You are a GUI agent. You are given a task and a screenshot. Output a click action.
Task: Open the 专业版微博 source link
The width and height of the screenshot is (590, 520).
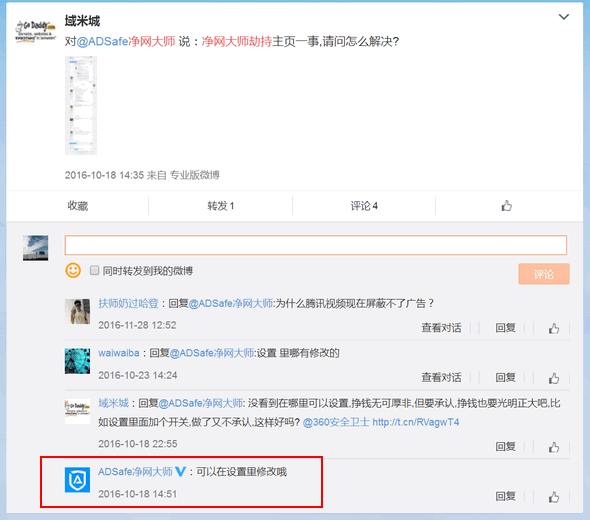tap(195, 175)
